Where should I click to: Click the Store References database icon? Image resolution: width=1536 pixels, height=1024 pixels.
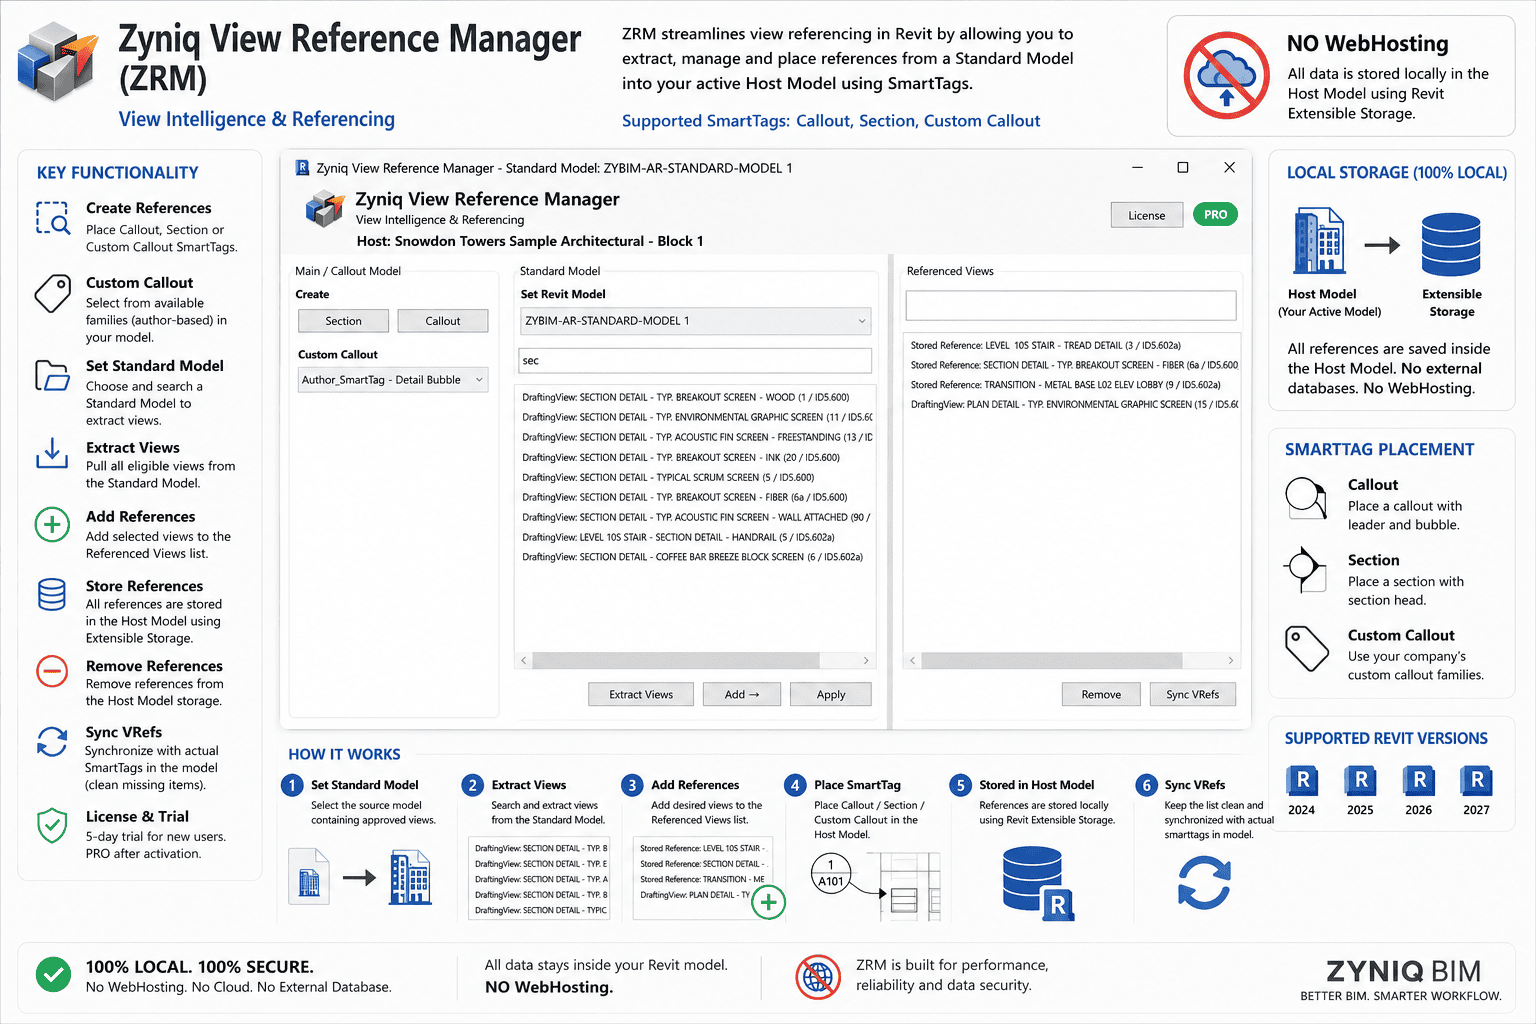[52, 594]
